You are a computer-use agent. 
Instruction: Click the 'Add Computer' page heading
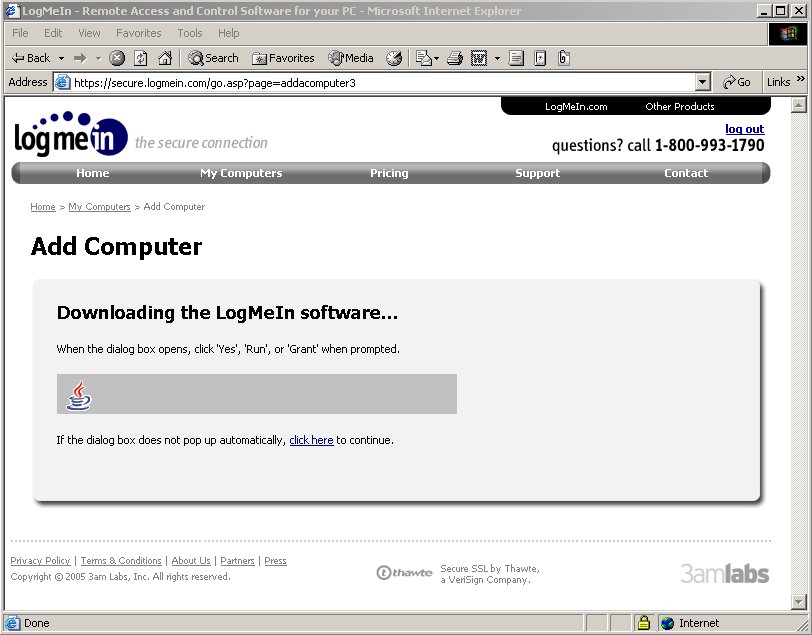click(x=117, y=247)
